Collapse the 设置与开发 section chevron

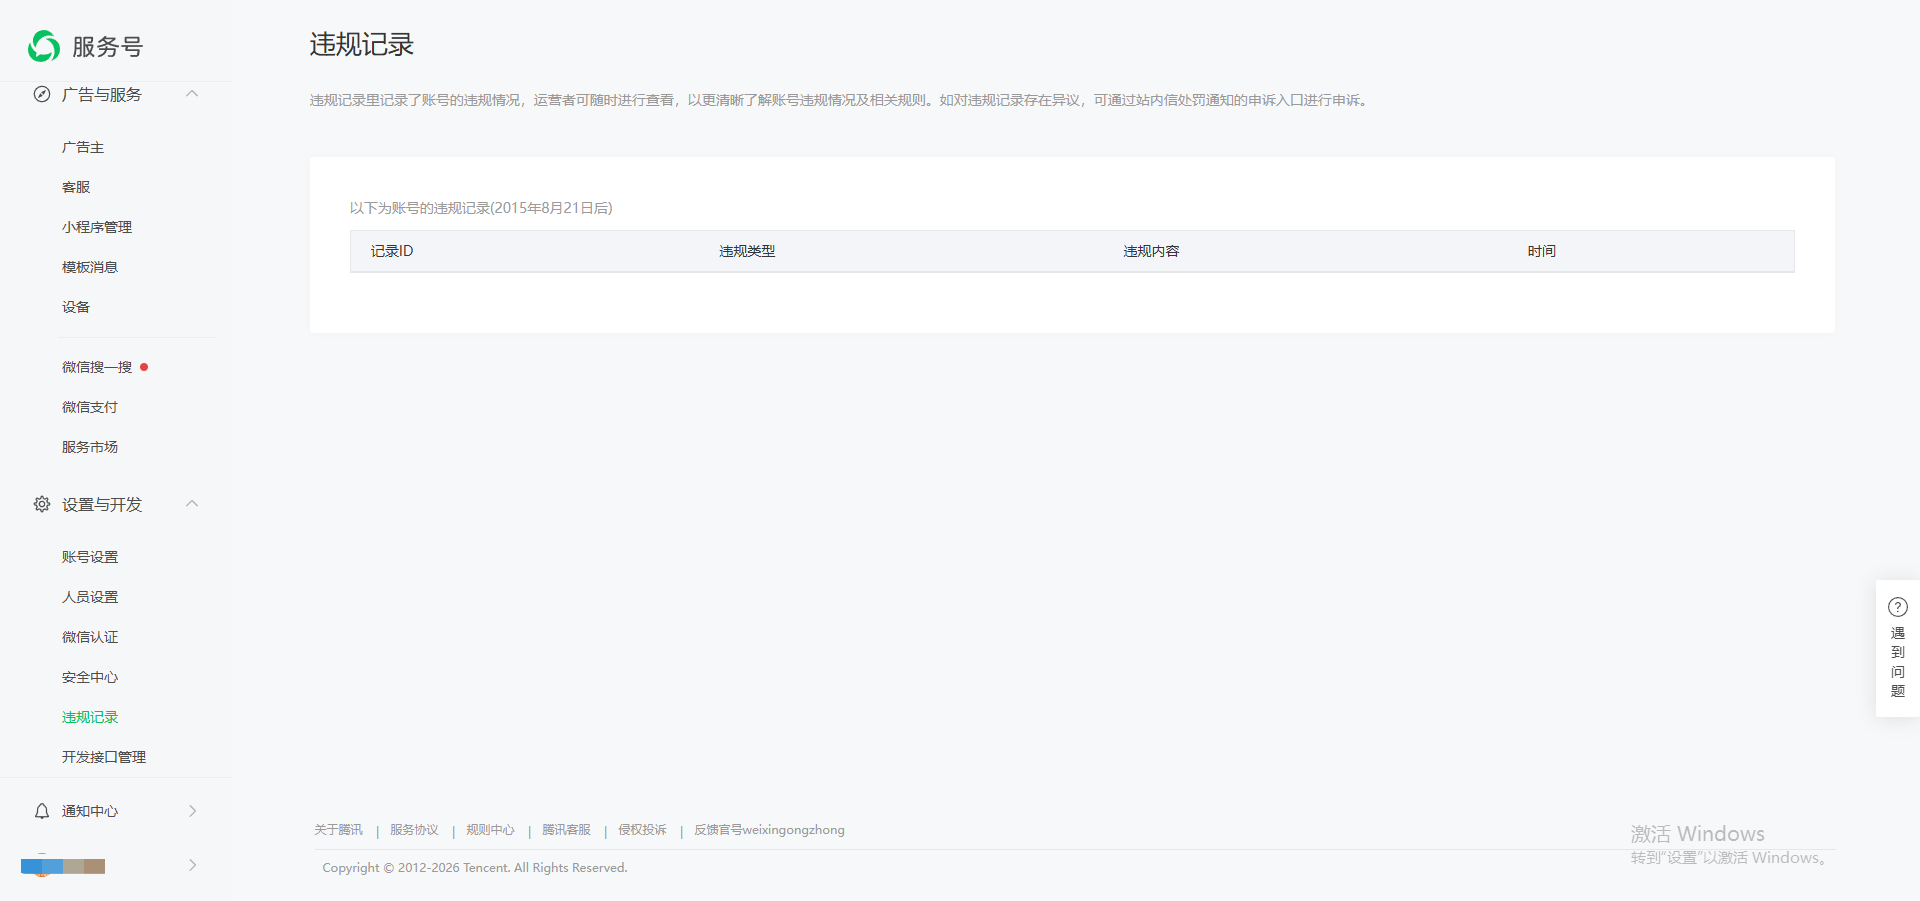pyautogui.click(x=192, y=504)
